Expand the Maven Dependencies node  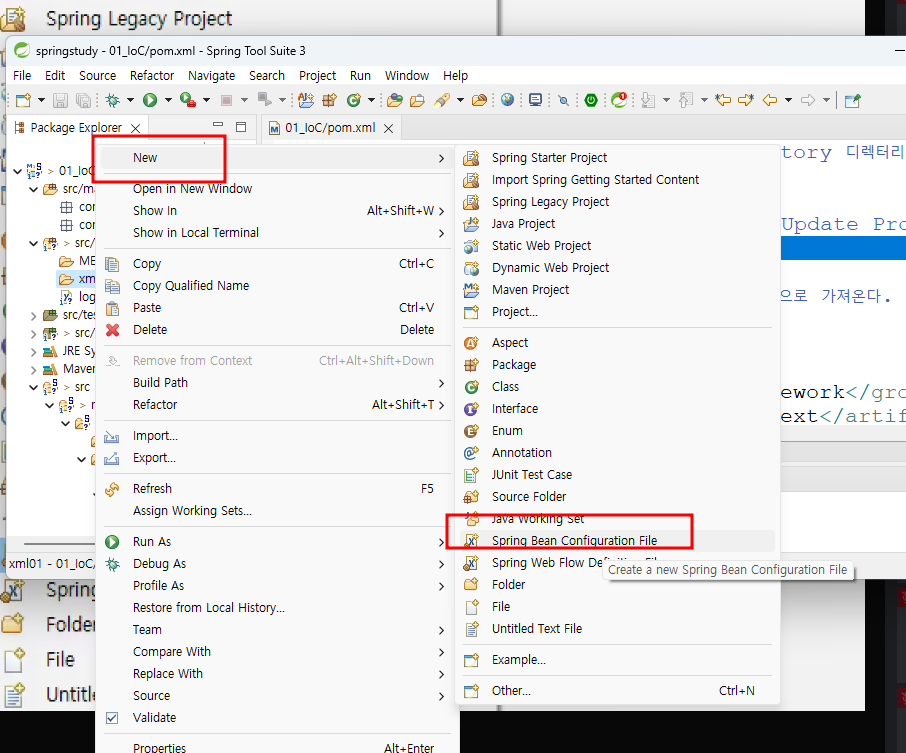(34, 369)
